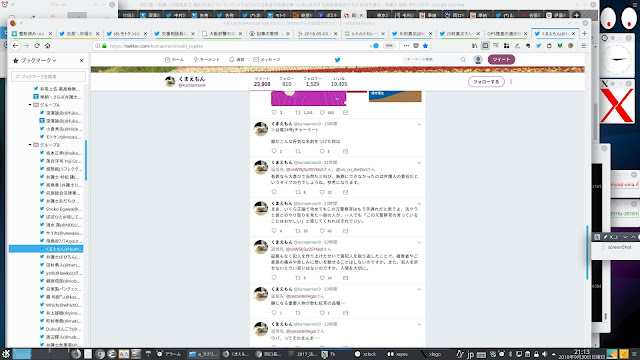This screenshot has width=640, height=360.
Task: Open the KDE application launcher in the taskbar
Action: point(6,353)
